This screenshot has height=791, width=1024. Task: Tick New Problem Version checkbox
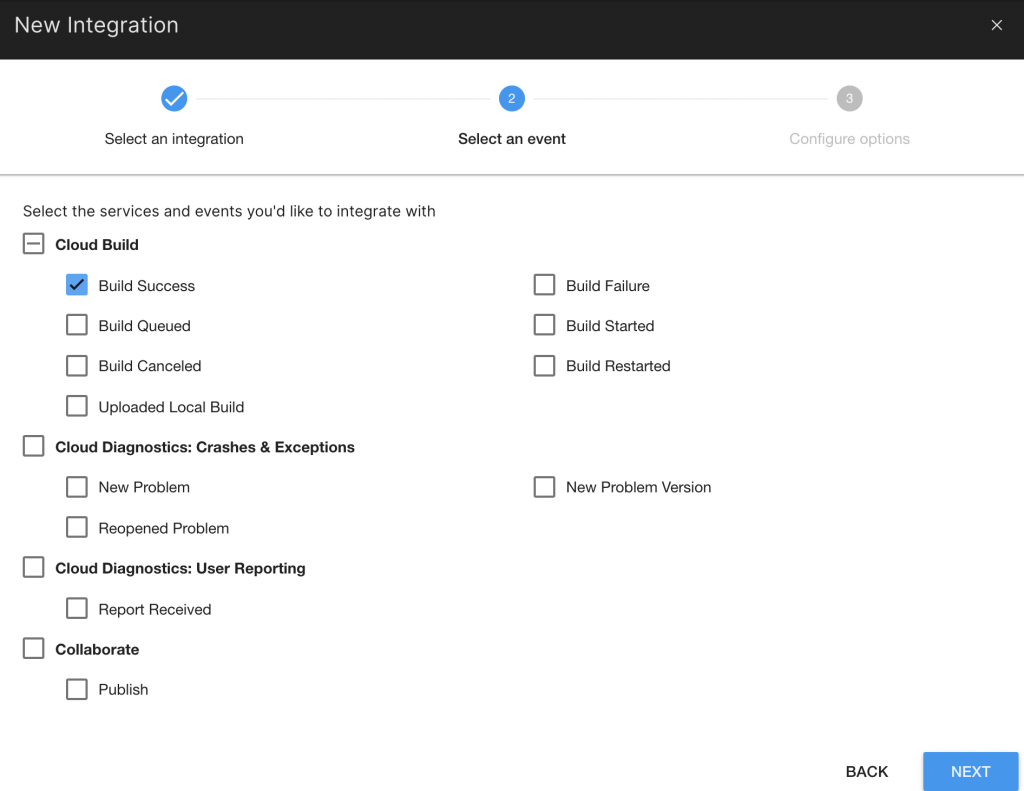pyautogui.click(x=544, y=487)
